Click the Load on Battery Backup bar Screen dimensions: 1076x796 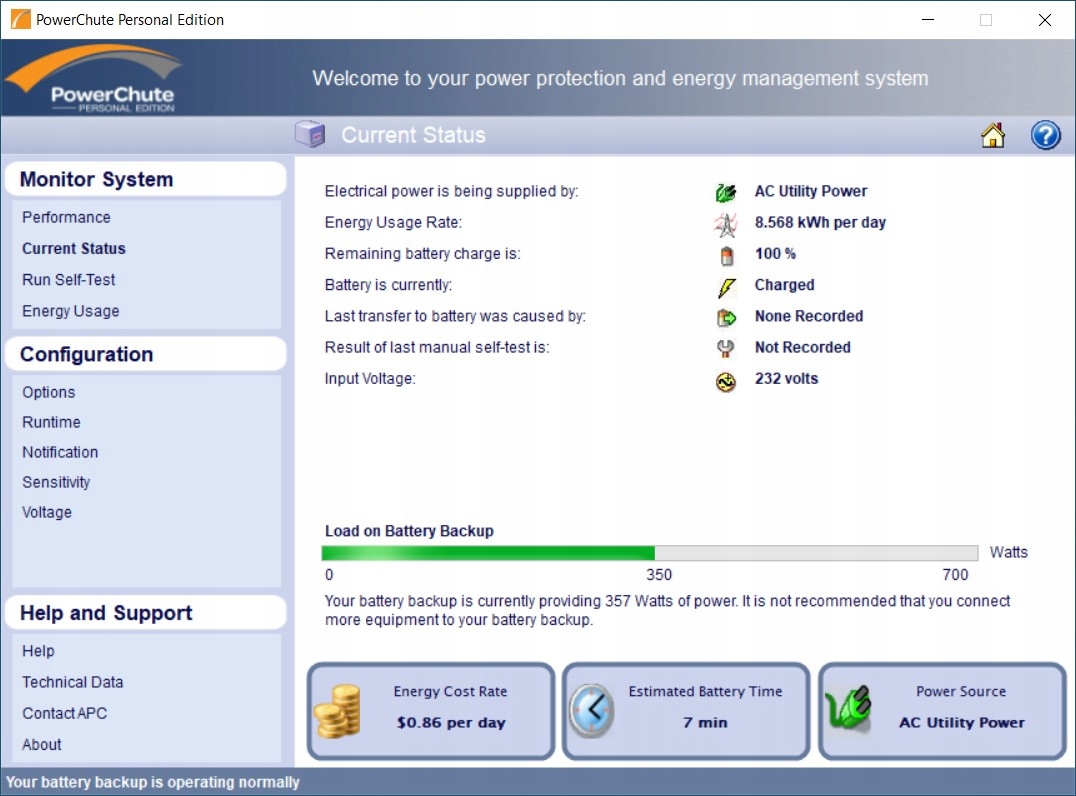pos(649,553)
